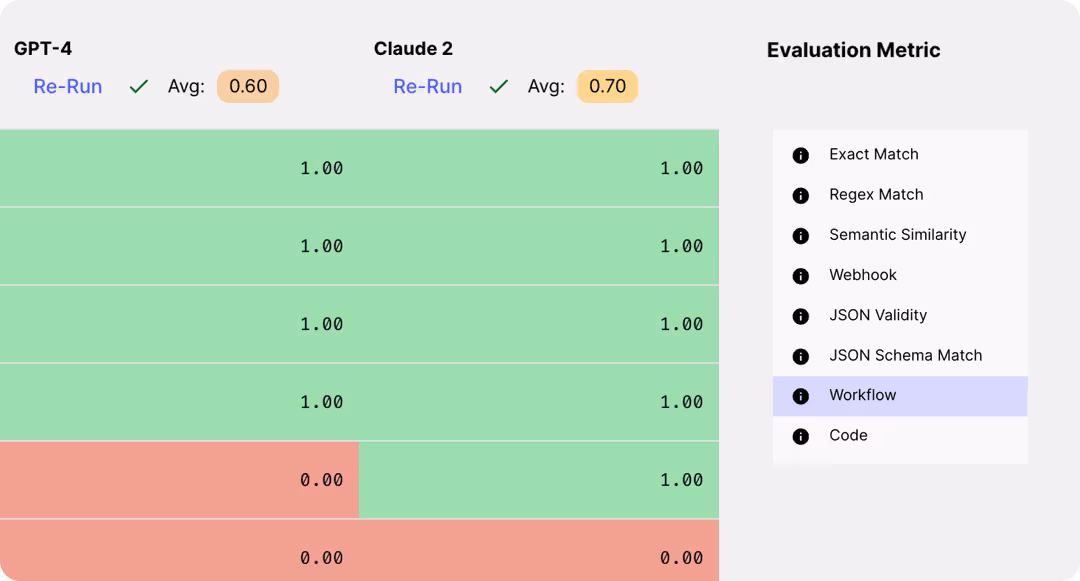Click Re-Run under GPT-4

(x=68, y=87)
